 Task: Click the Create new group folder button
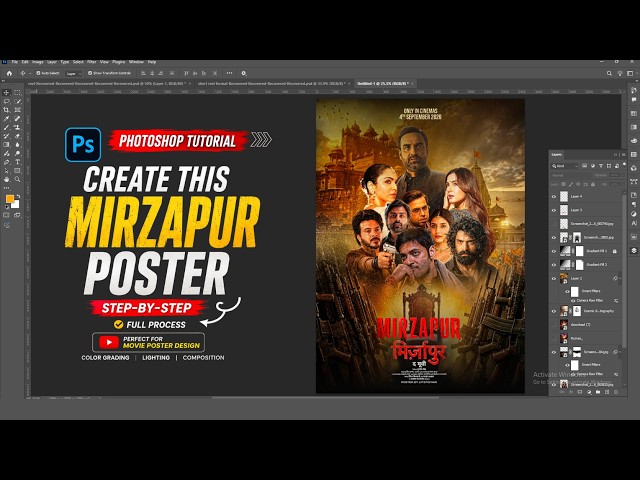(598, 392)
